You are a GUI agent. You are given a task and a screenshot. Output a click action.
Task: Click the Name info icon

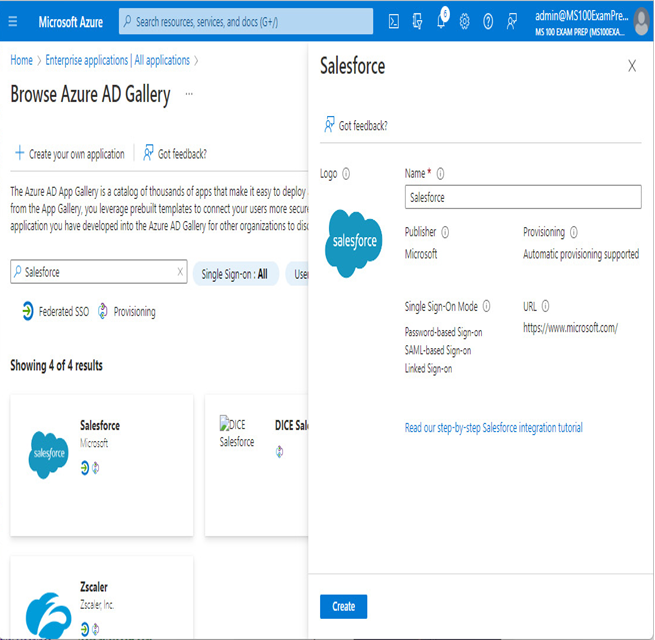pyautogui.click(x=440, y=173)
